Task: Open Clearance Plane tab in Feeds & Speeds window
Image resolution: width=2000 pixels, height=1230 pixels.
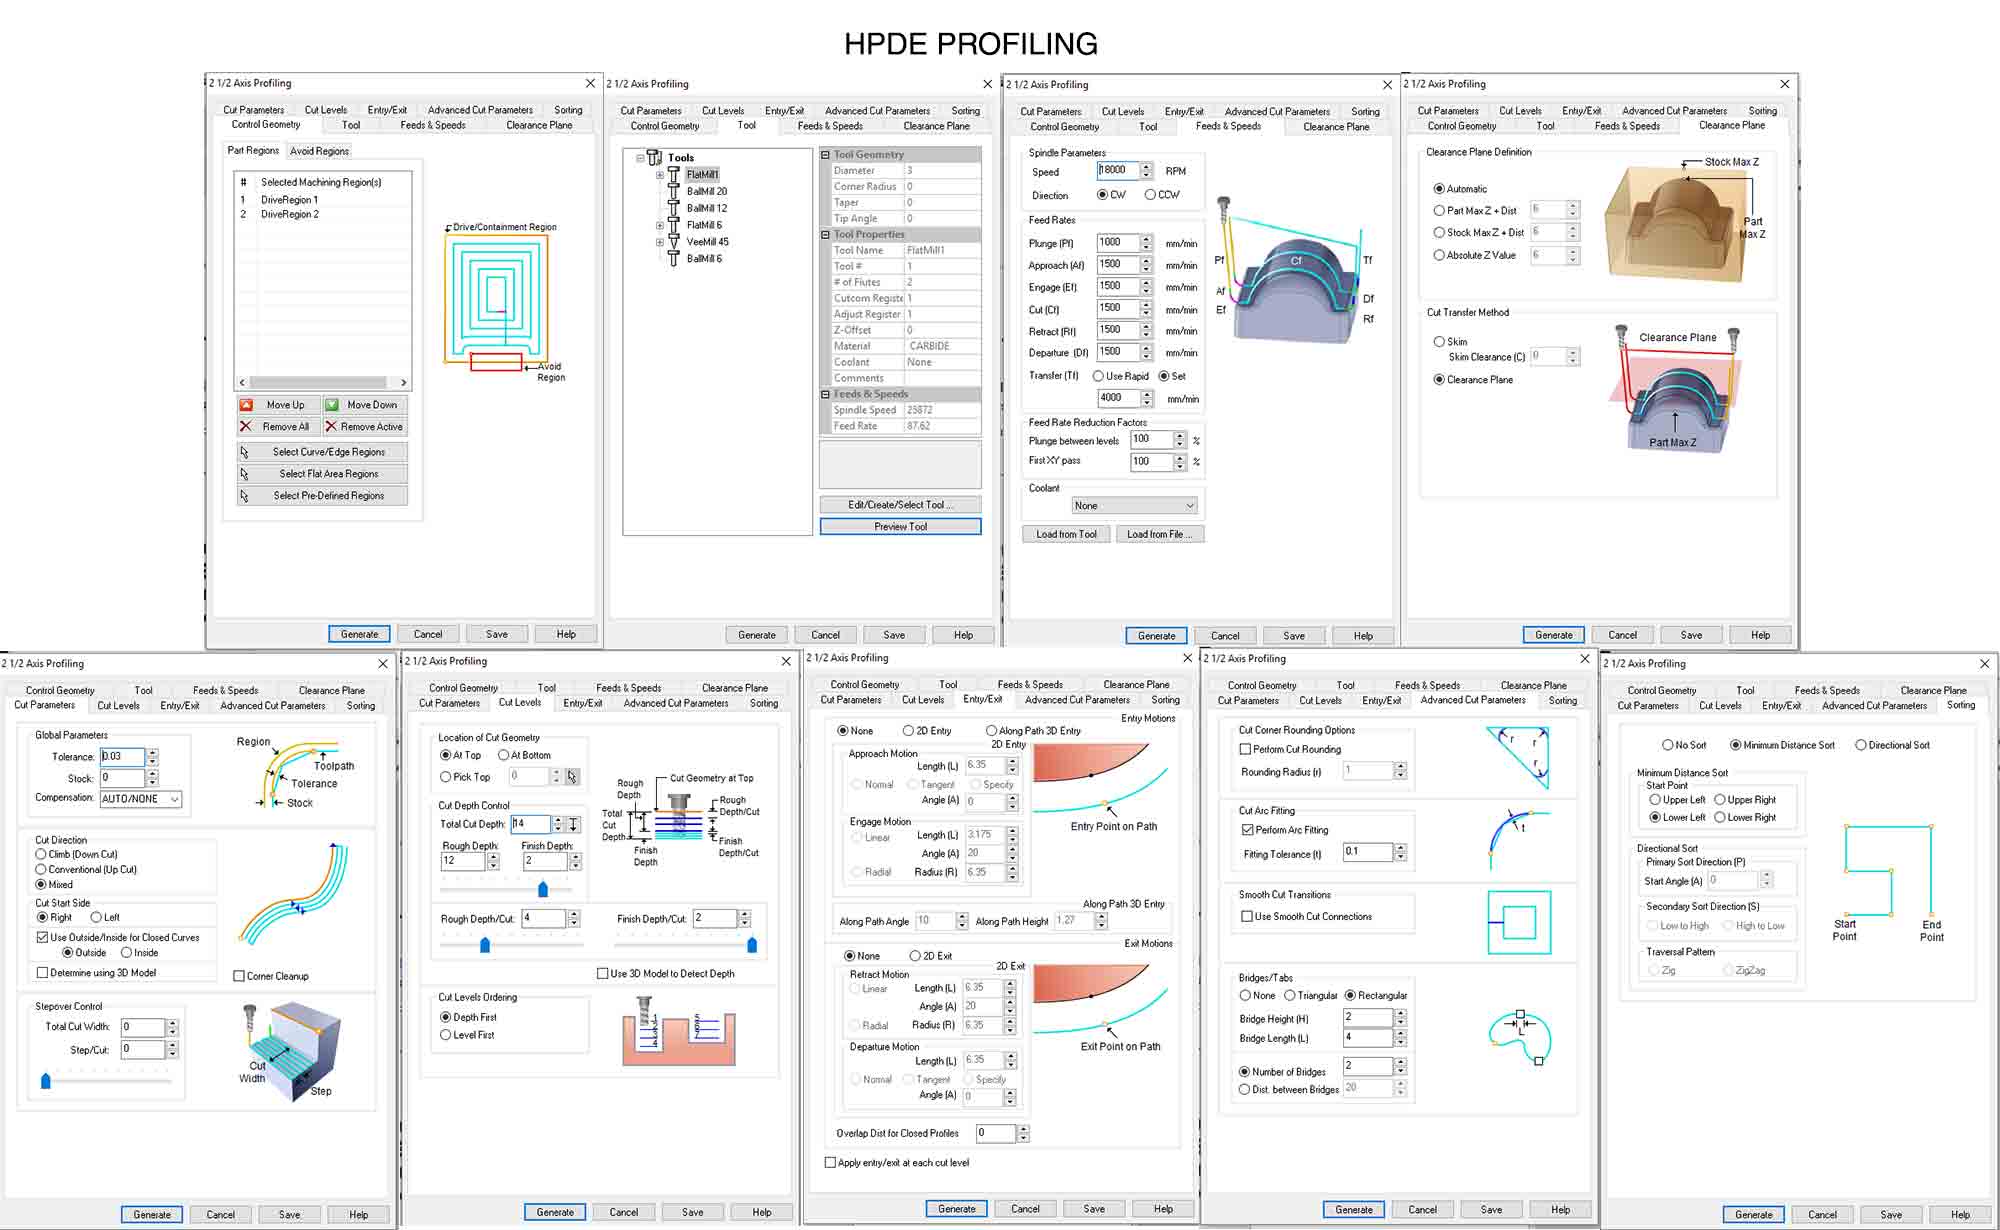Action: [x=1336, y=127]
